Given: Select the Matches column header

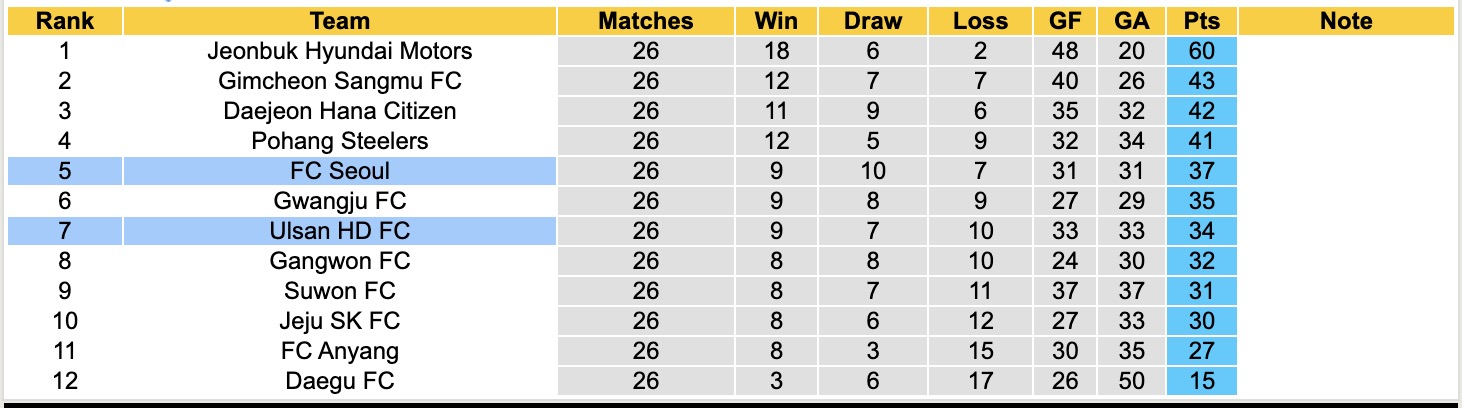Looking at the screenshot, I should pos(646,21).
